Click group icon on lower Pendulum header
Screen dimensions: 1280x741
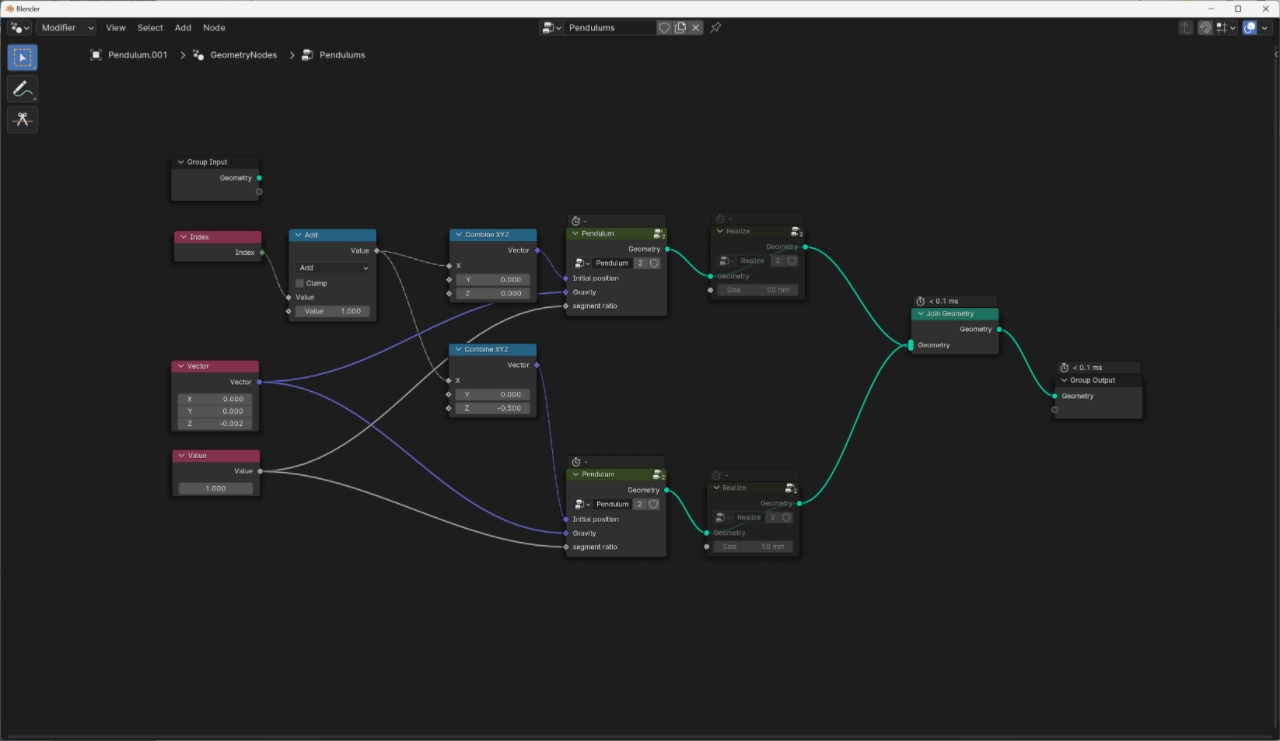click(659, 475)
